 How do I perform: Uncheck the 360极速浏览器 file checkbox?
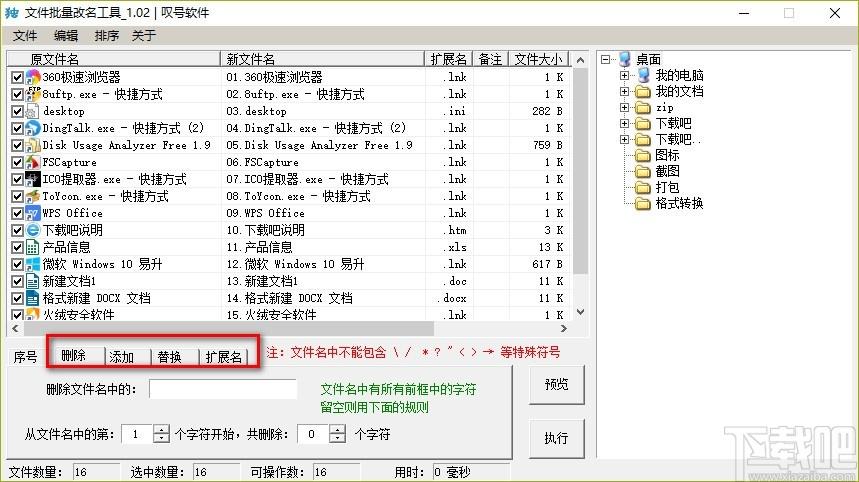coord(18,78)
